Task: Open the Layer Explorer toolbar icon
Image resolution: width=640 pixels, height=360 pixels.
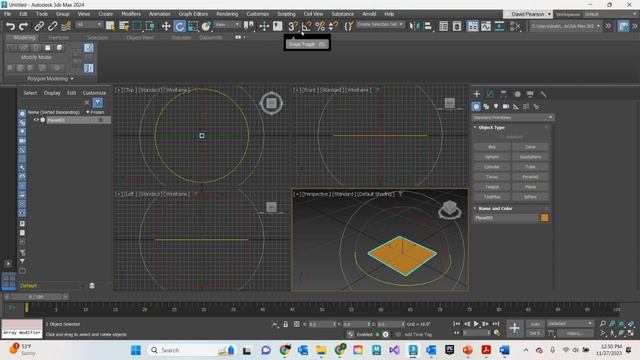Action: coord(457,26)
